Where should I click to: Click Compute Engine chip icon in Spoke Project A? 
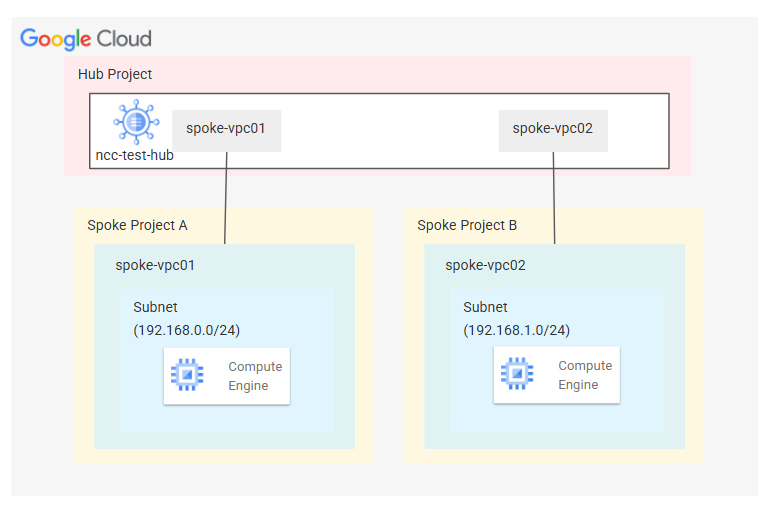[x=186, y=375]
